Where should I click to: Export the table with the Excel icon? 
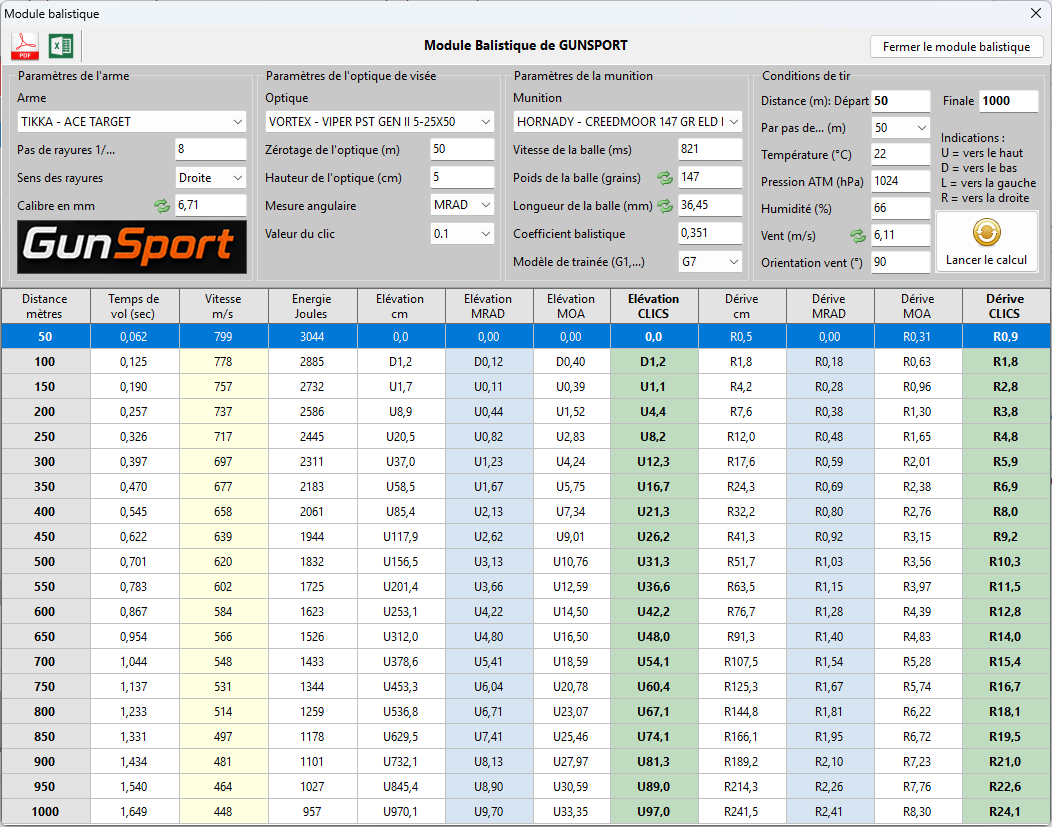point(61,46)
